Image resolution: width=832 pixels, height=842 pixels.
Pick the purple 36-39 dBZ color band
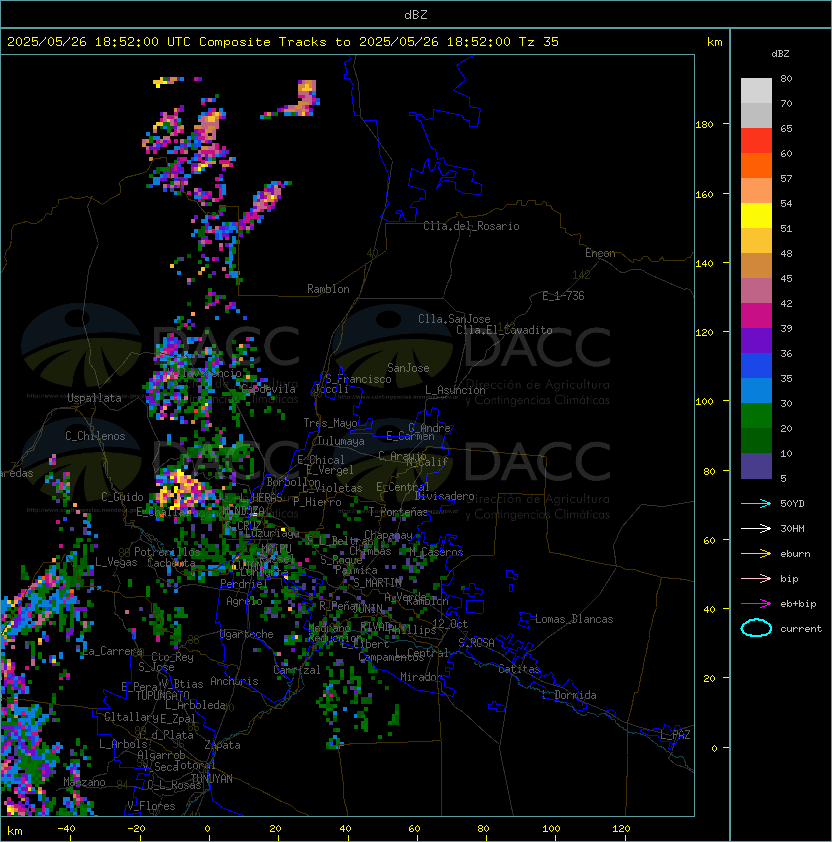click(x=756, y=341)
